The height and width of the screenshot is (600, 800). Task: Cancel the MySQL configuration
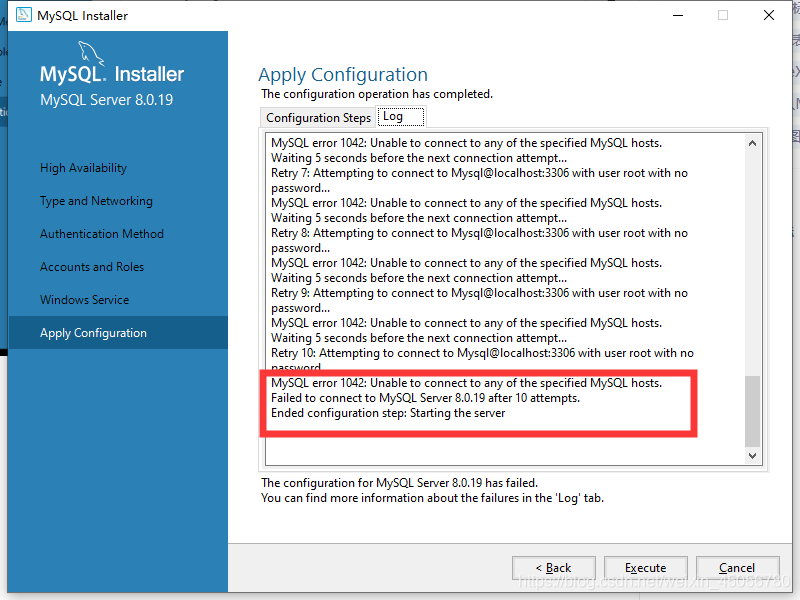pos(737,568)
